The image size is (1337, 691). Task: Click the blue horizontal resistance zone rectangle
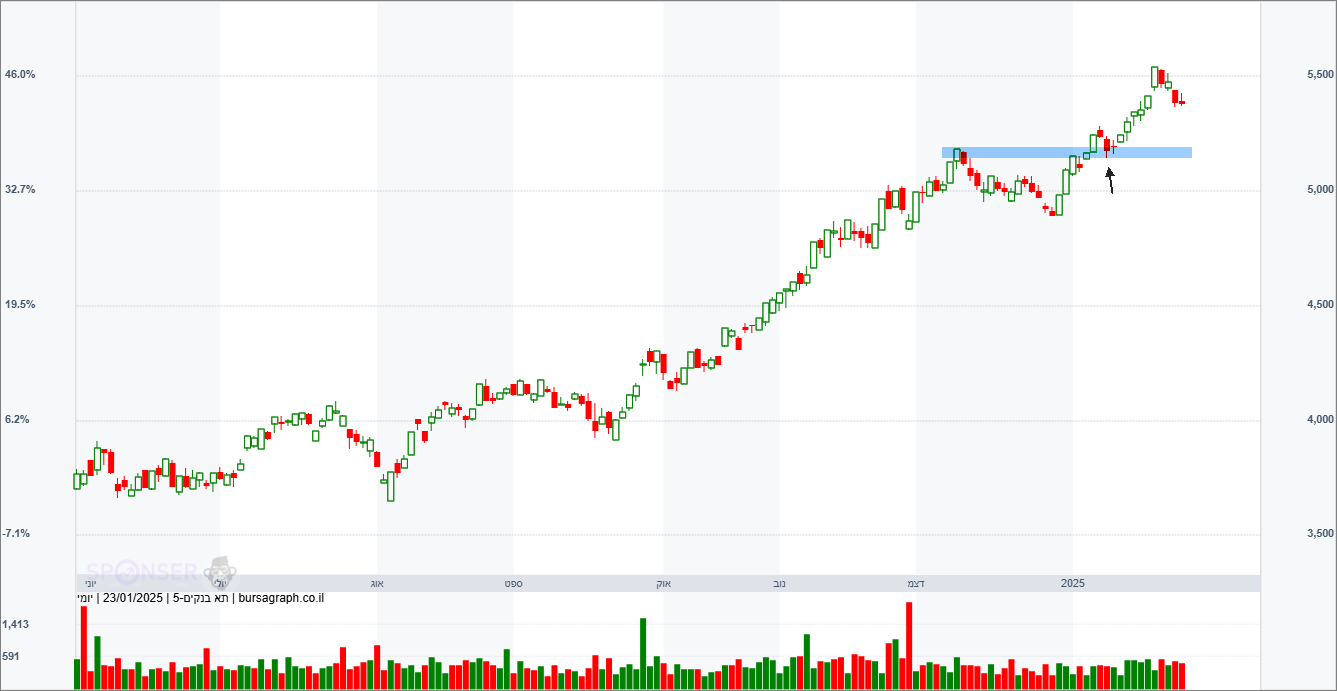[x=1067, y=153]
